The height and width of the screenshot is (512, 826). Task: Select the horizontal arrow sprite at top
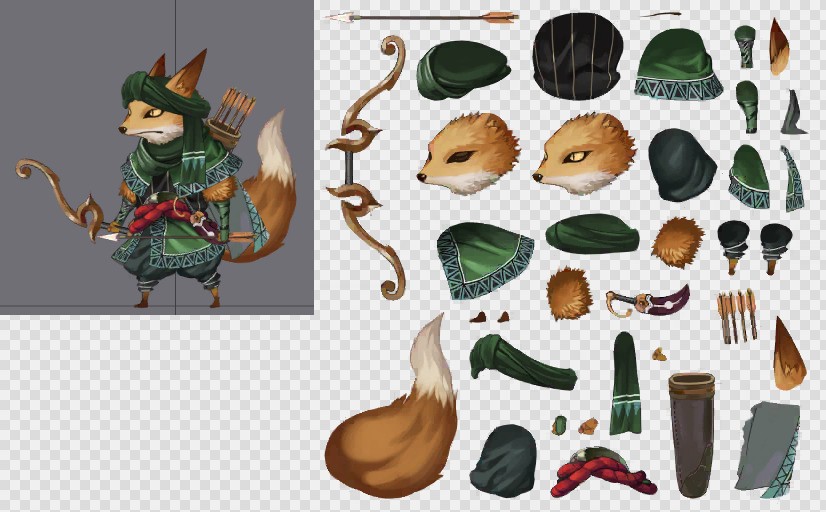[422, 16]
